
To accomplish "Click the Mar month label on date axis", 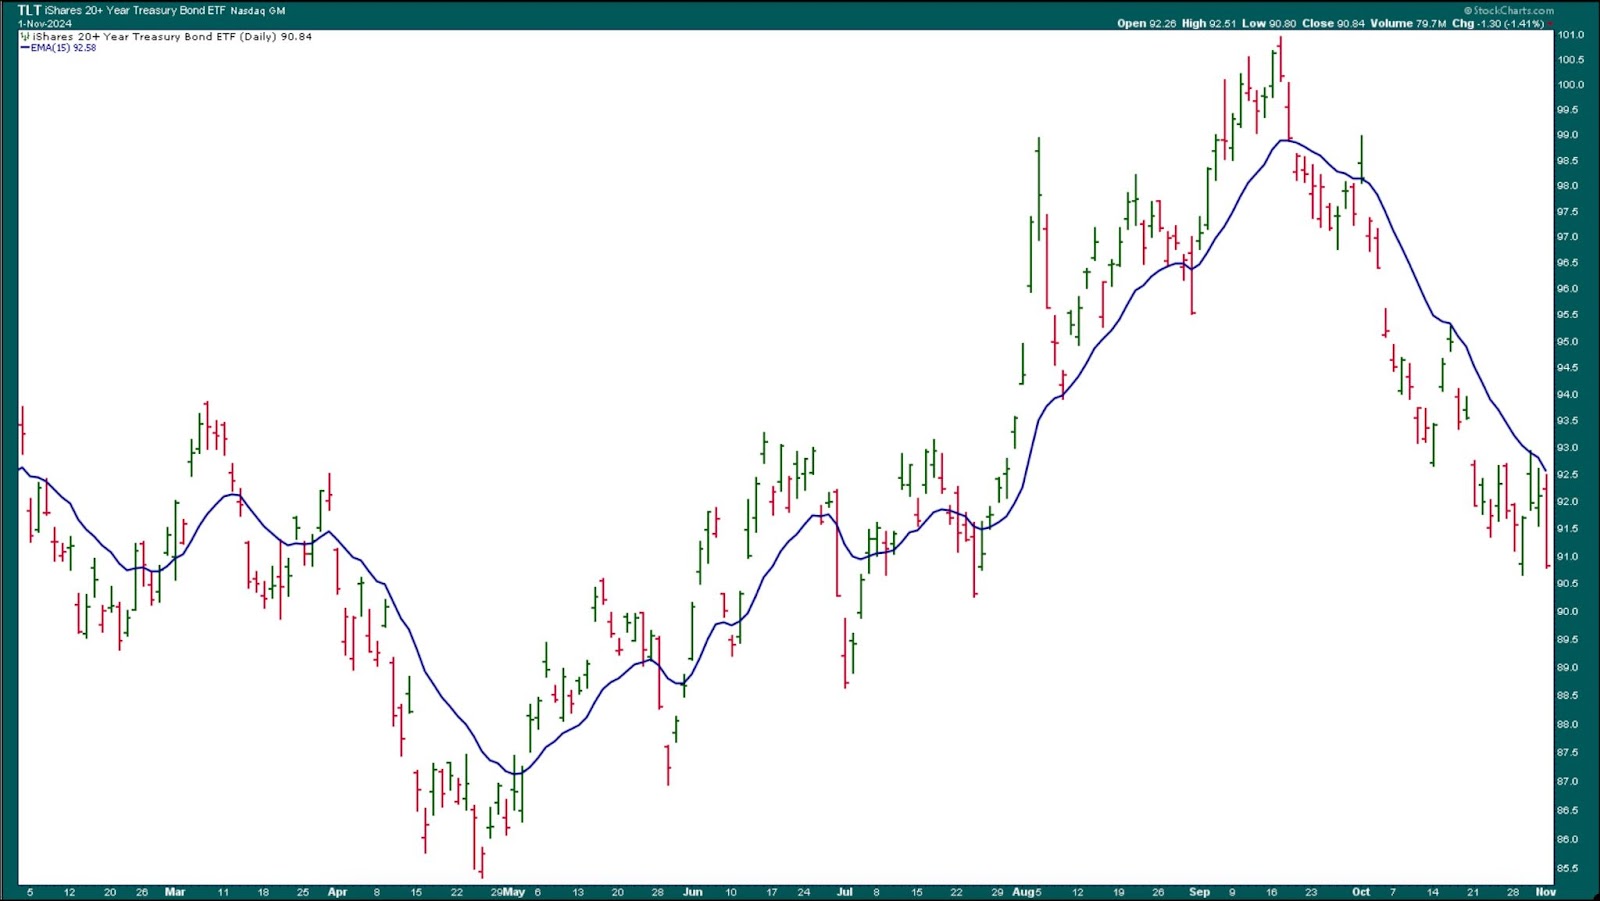I will tap(175, 892).
